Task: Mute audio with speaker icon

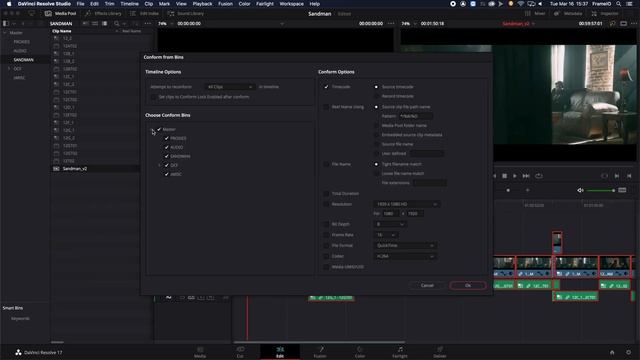Action: coord(580,190)
